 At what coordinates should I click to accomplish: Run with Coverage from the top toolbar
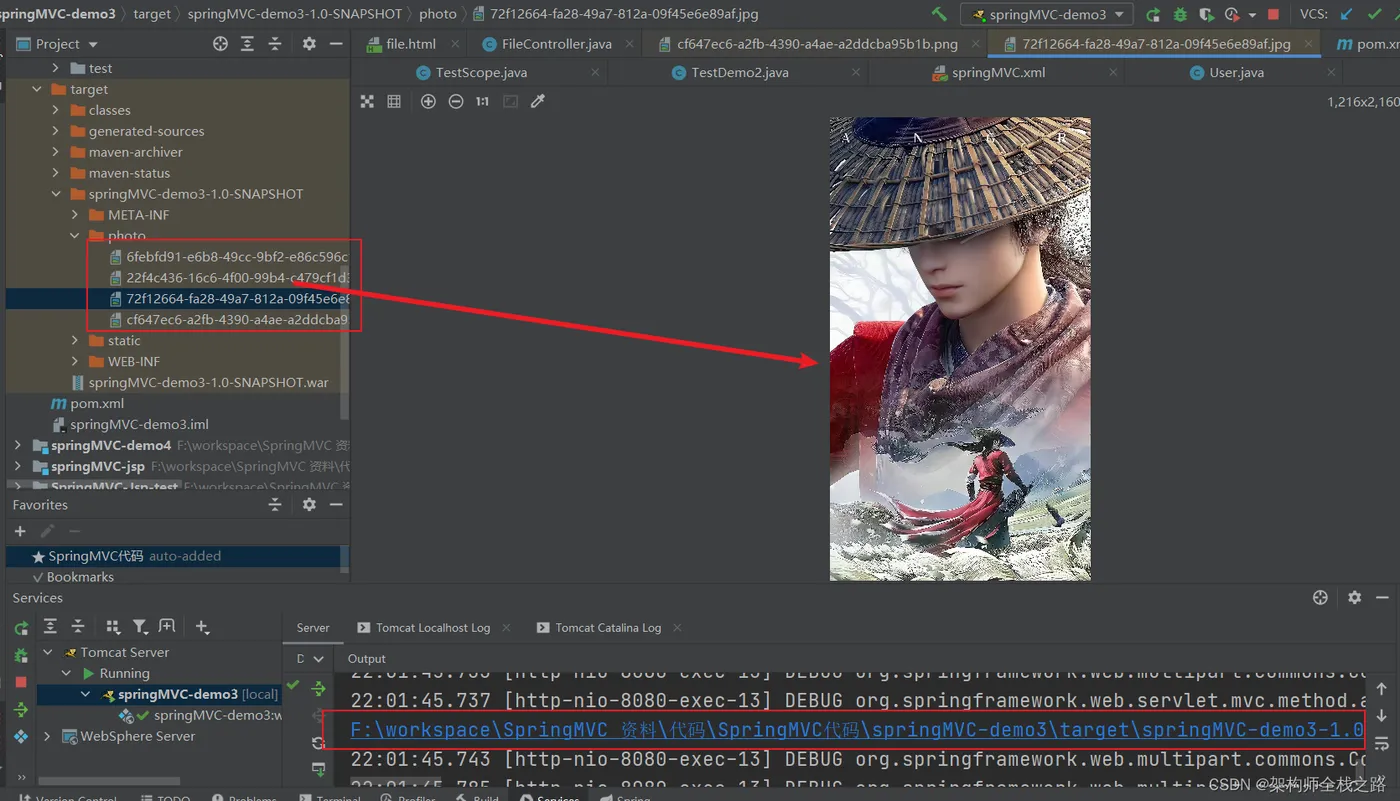(x=1207, y=14)
